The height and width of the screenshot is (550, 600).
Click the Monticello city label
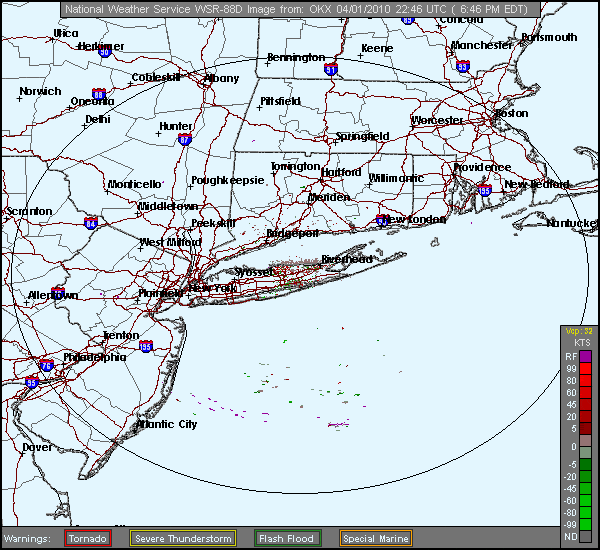[x=134, y=184]
